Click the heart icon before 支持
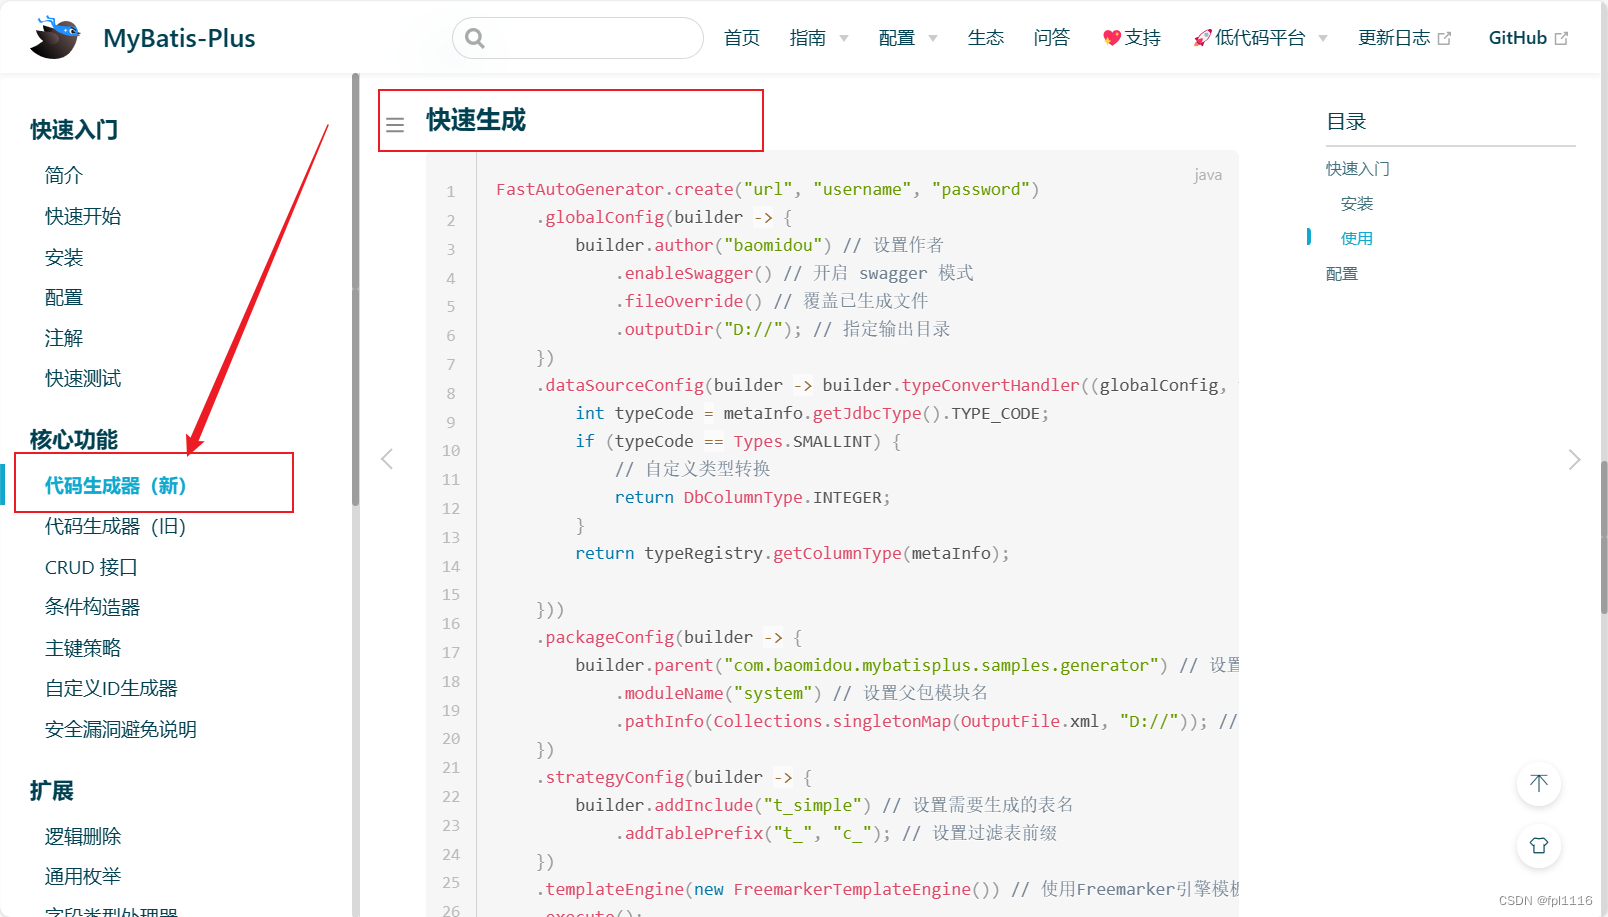The image size is (1608, 917). (x=1111, y=38)
